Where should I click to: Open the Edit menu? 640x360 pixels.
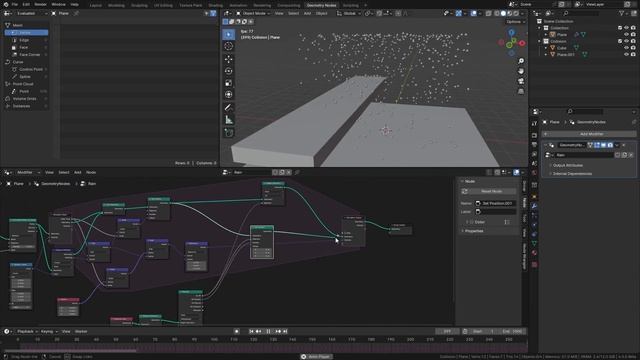point(26,4)
